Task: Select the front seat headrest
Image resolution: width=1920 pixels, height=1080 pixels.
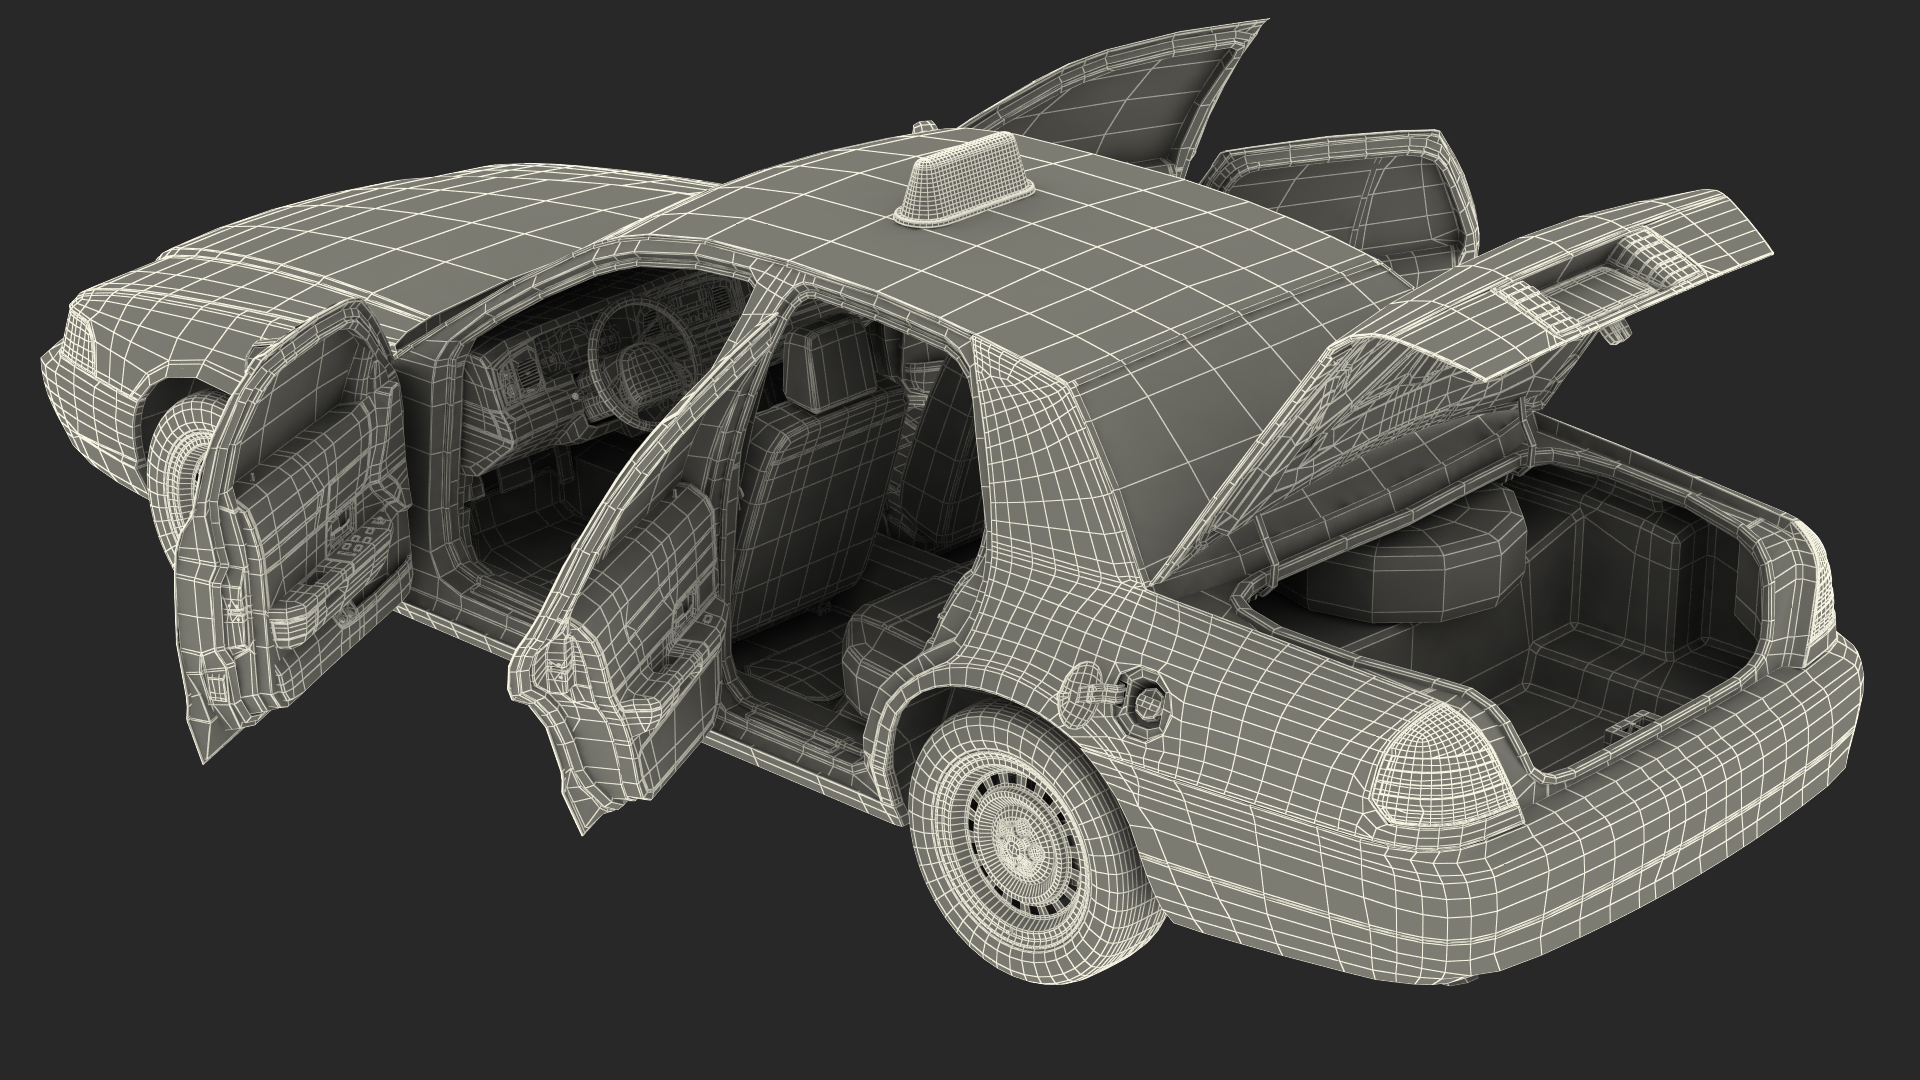Action: pyautogui.click(x=828, y=365)
